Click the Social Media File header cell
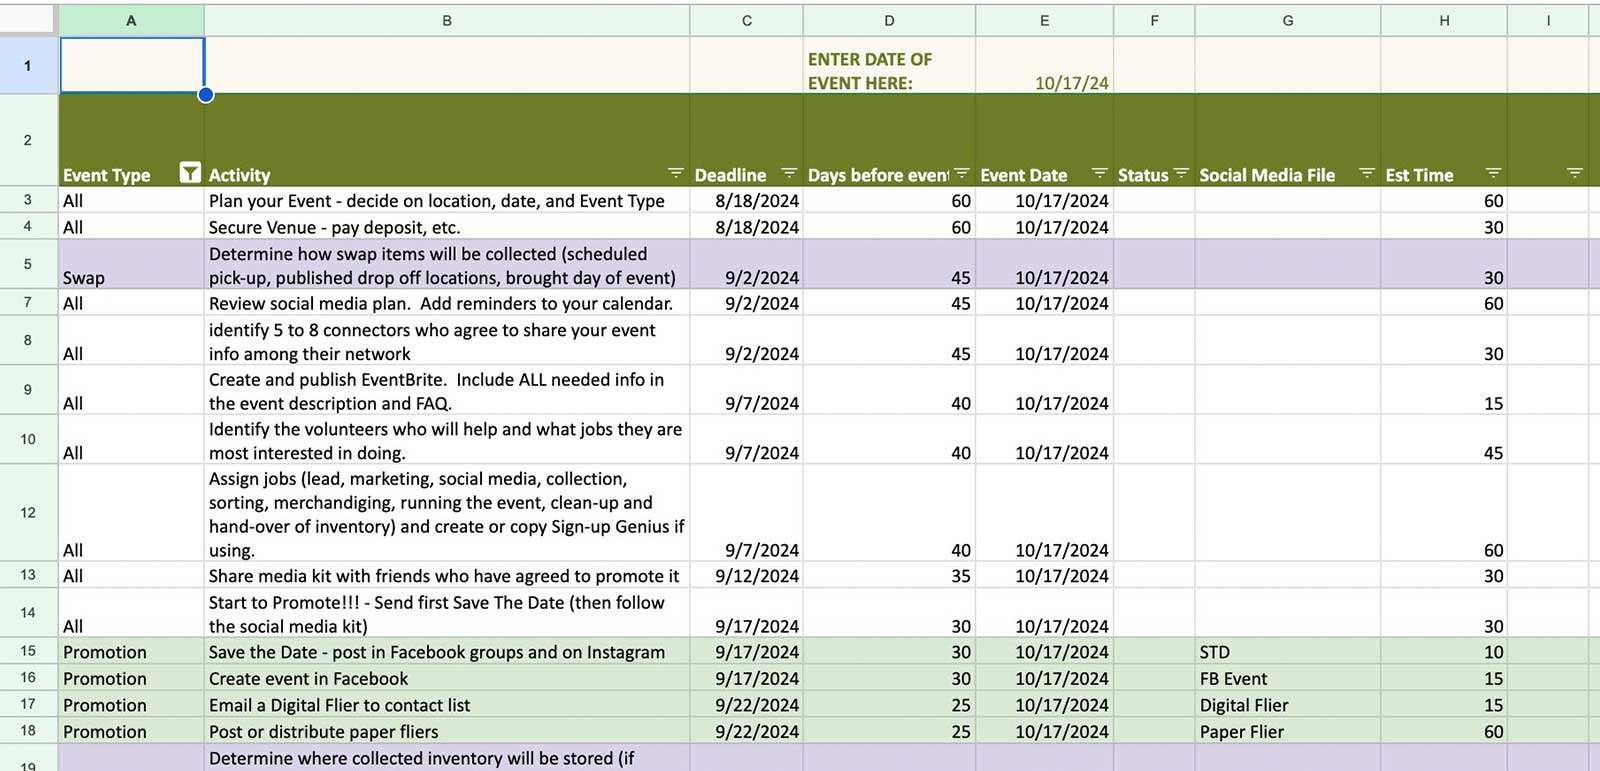This screenshot has width=1600, height=771. (x=1287, y=140)
